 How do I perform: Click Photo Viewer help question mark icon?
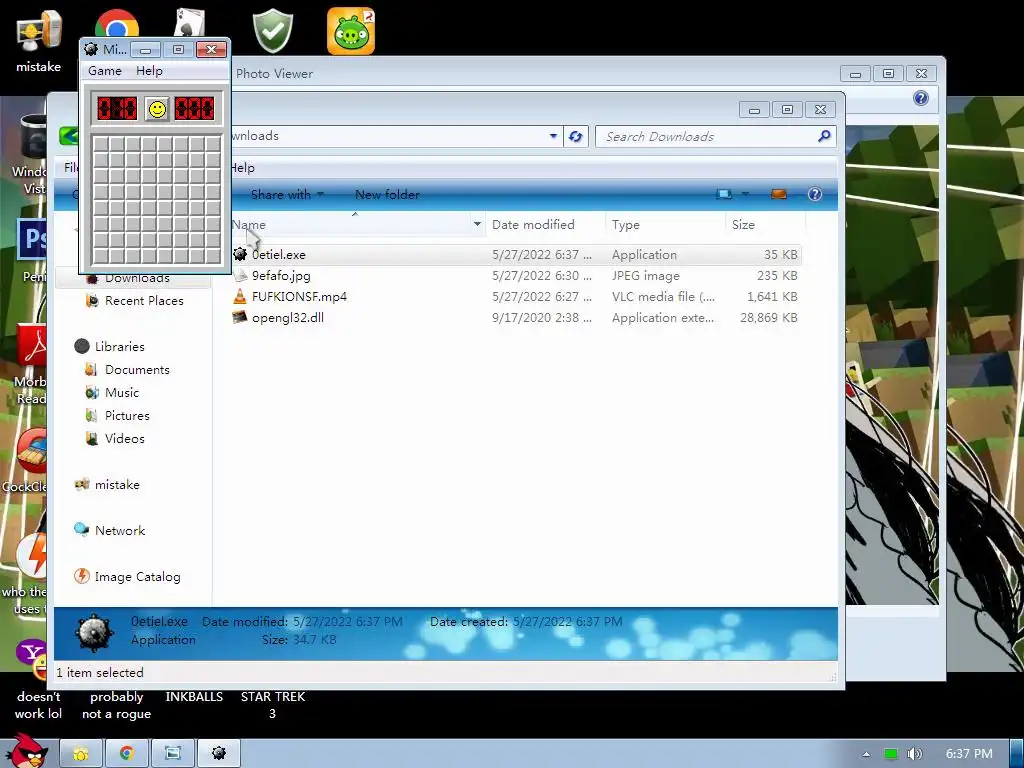[x=921, y=98]
